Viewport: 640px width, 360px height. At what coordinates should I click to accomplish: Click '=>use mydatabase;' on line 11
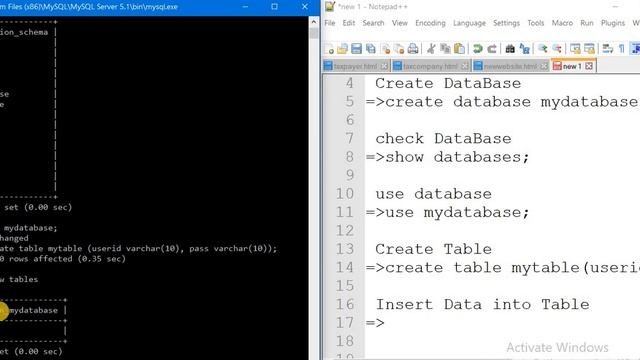click(447, 213)
